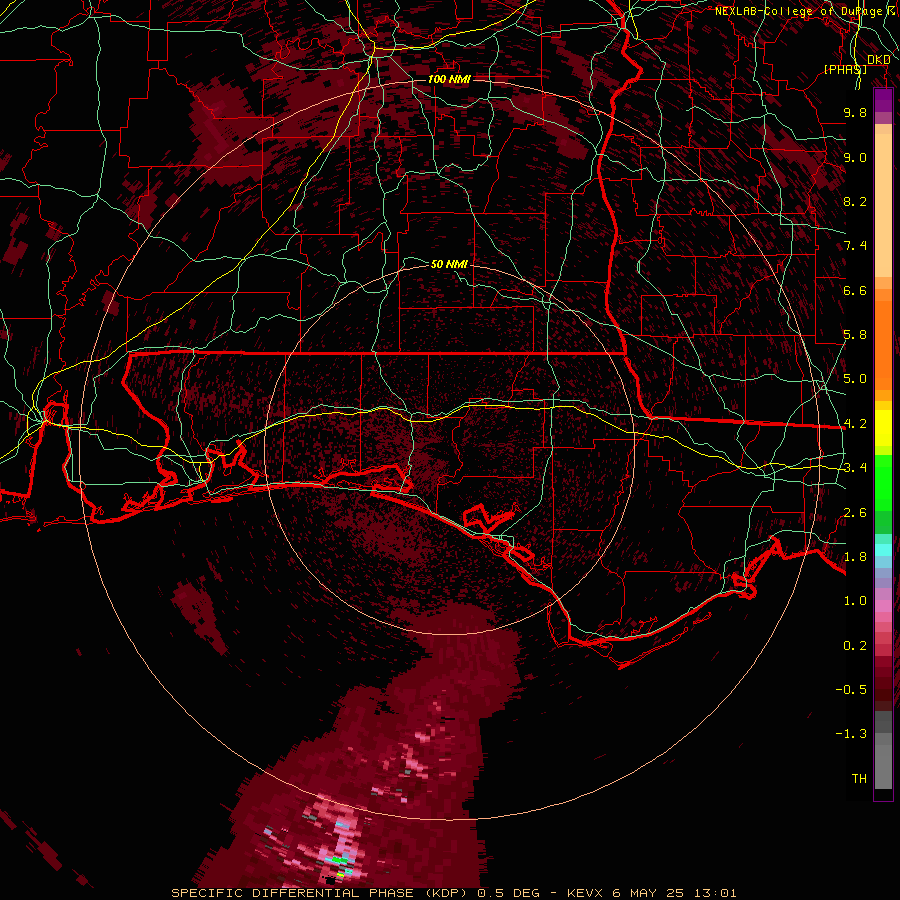Viewport: 900px width, 900px height.
Task: Pick the bright green segment of the color bar
Action: tap(883, 485)
